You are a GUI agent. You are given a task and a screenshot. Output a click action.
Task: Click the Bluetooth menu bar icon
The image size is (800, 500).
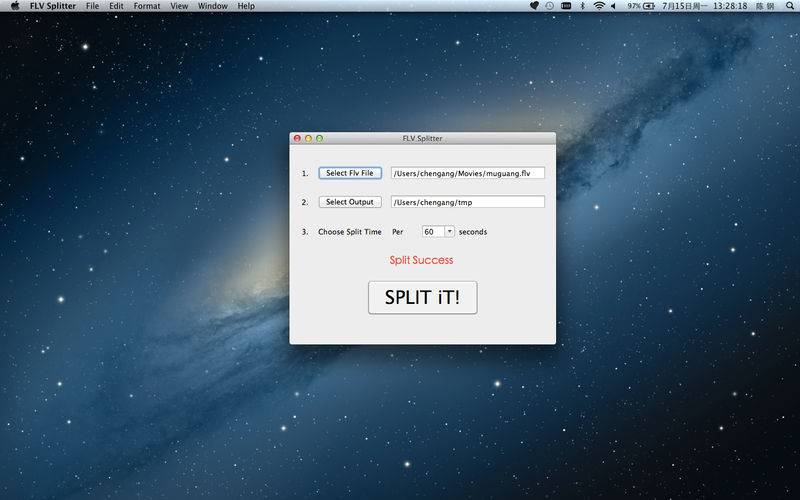(583, 6)
